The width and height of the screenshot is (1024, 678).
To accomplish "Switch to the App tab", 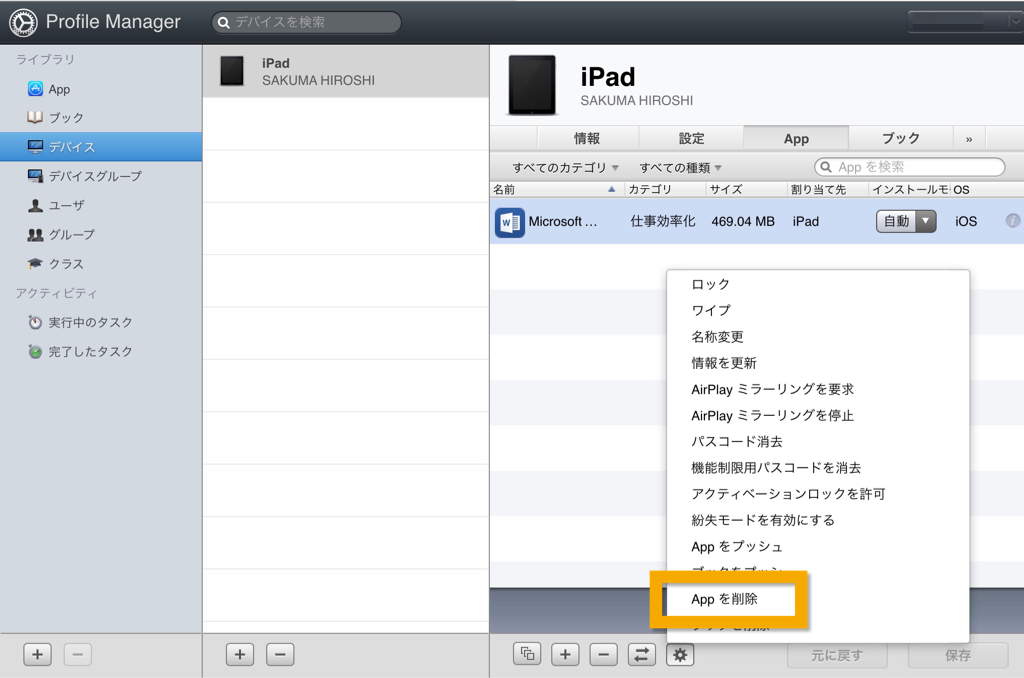I will coord(796,138).
